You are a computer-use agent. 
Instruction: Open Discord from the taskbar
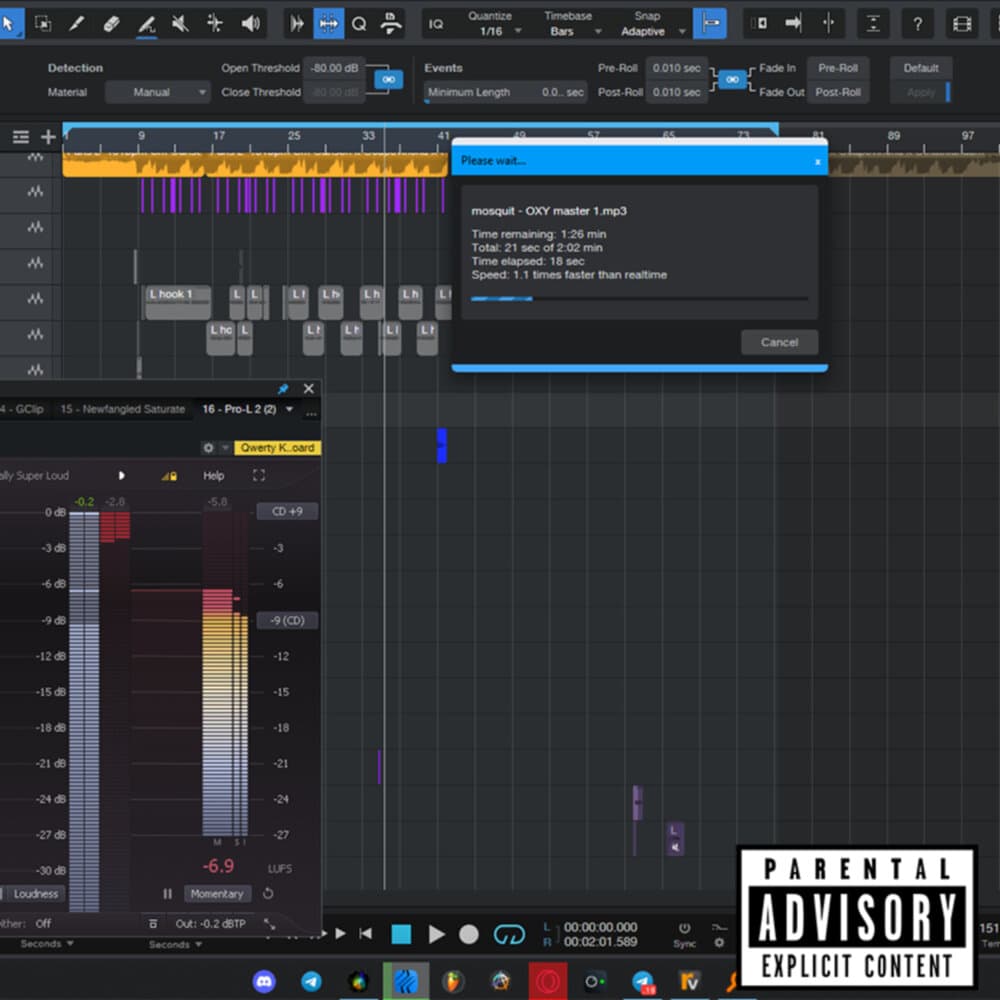[x=264, y=982]
